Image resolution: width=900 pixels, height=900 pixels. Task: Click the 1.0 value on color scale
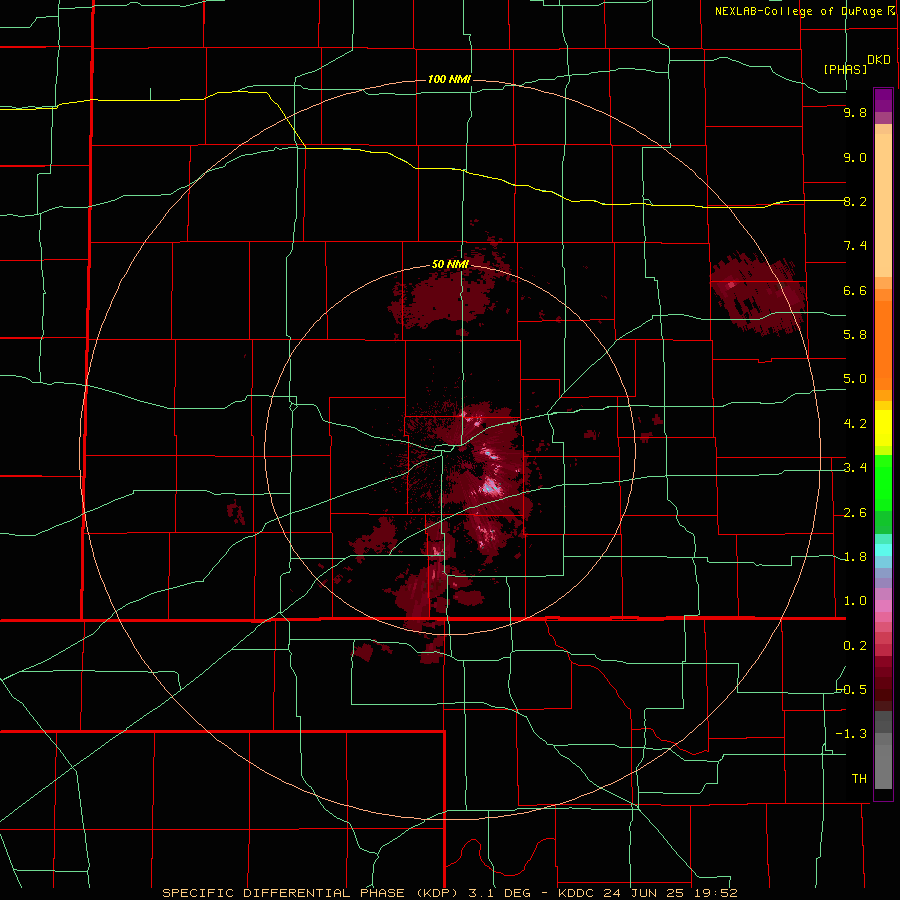[855, 601]
